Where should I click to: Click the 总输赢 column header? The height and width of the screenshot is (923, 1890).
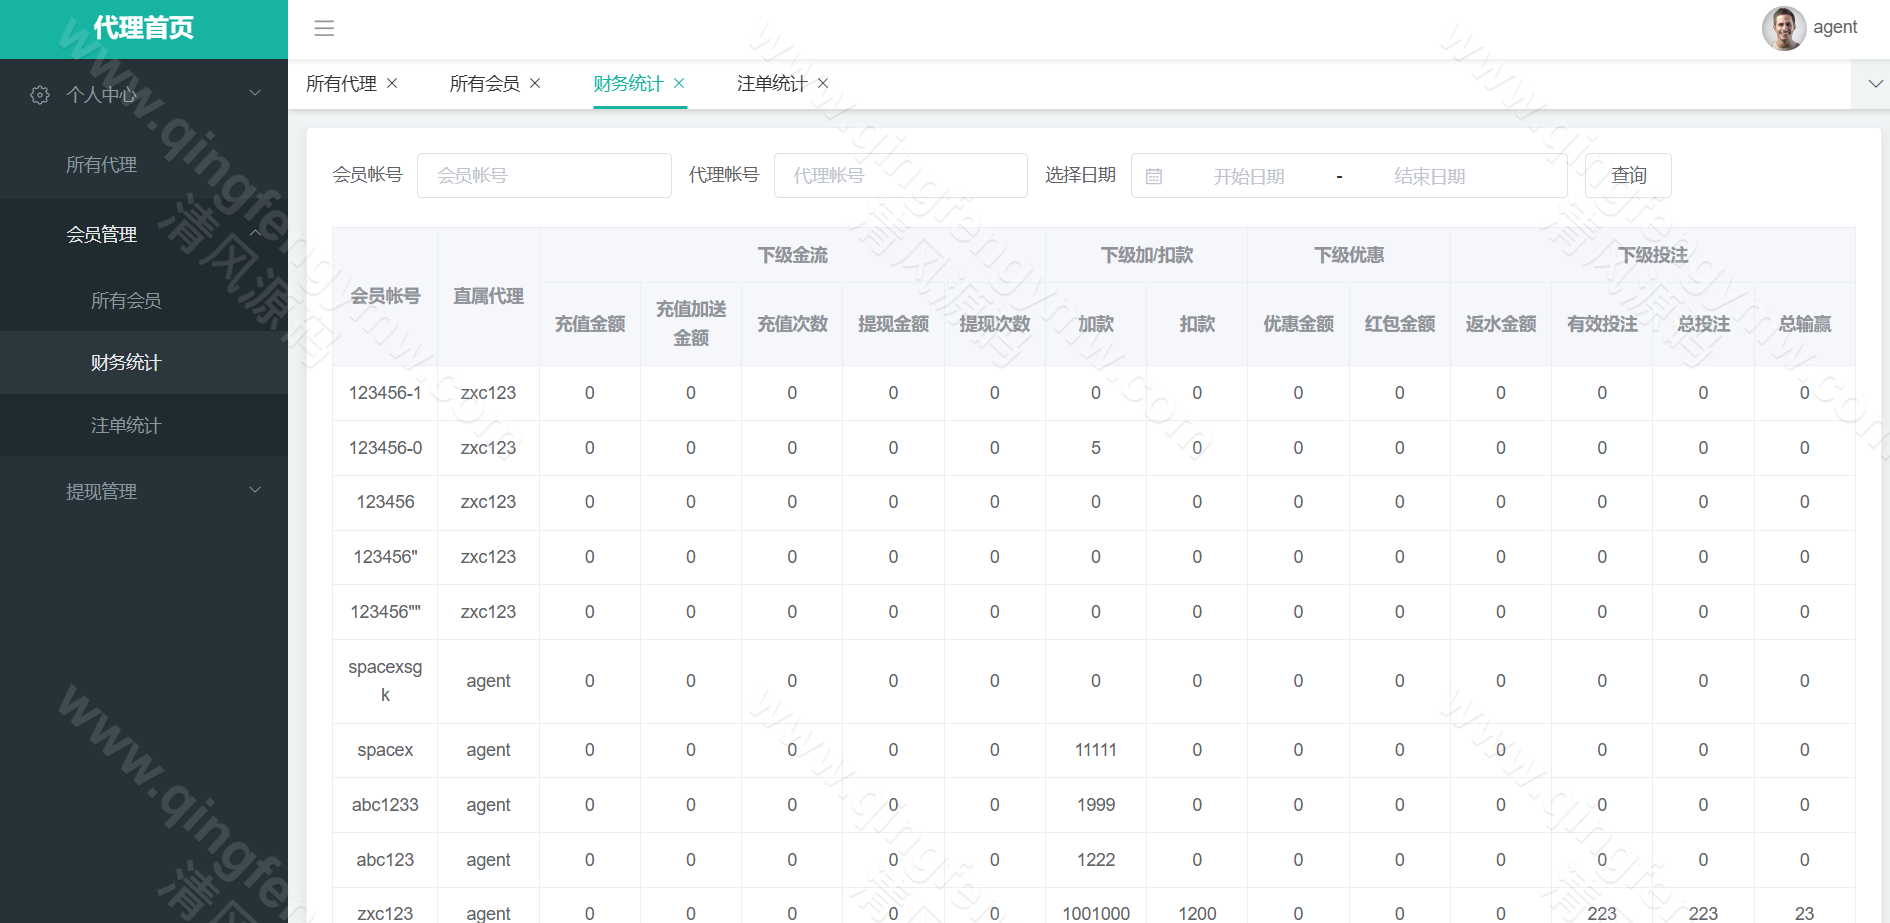coord(1805,324)
